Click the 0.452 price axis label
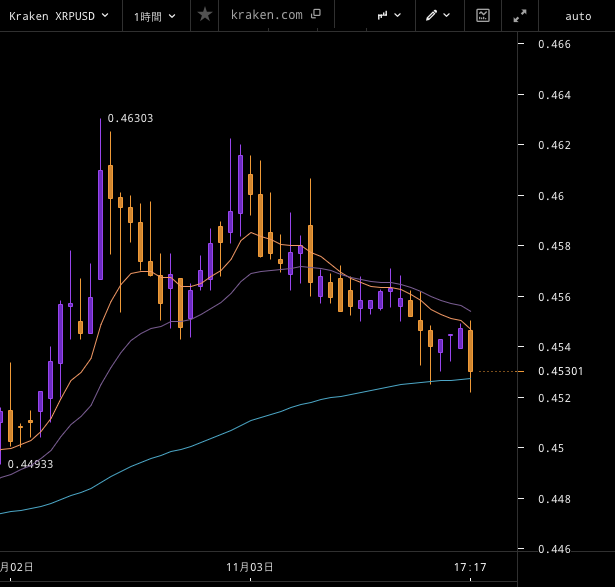The image size is (615, 587). [x=554, y=398]
